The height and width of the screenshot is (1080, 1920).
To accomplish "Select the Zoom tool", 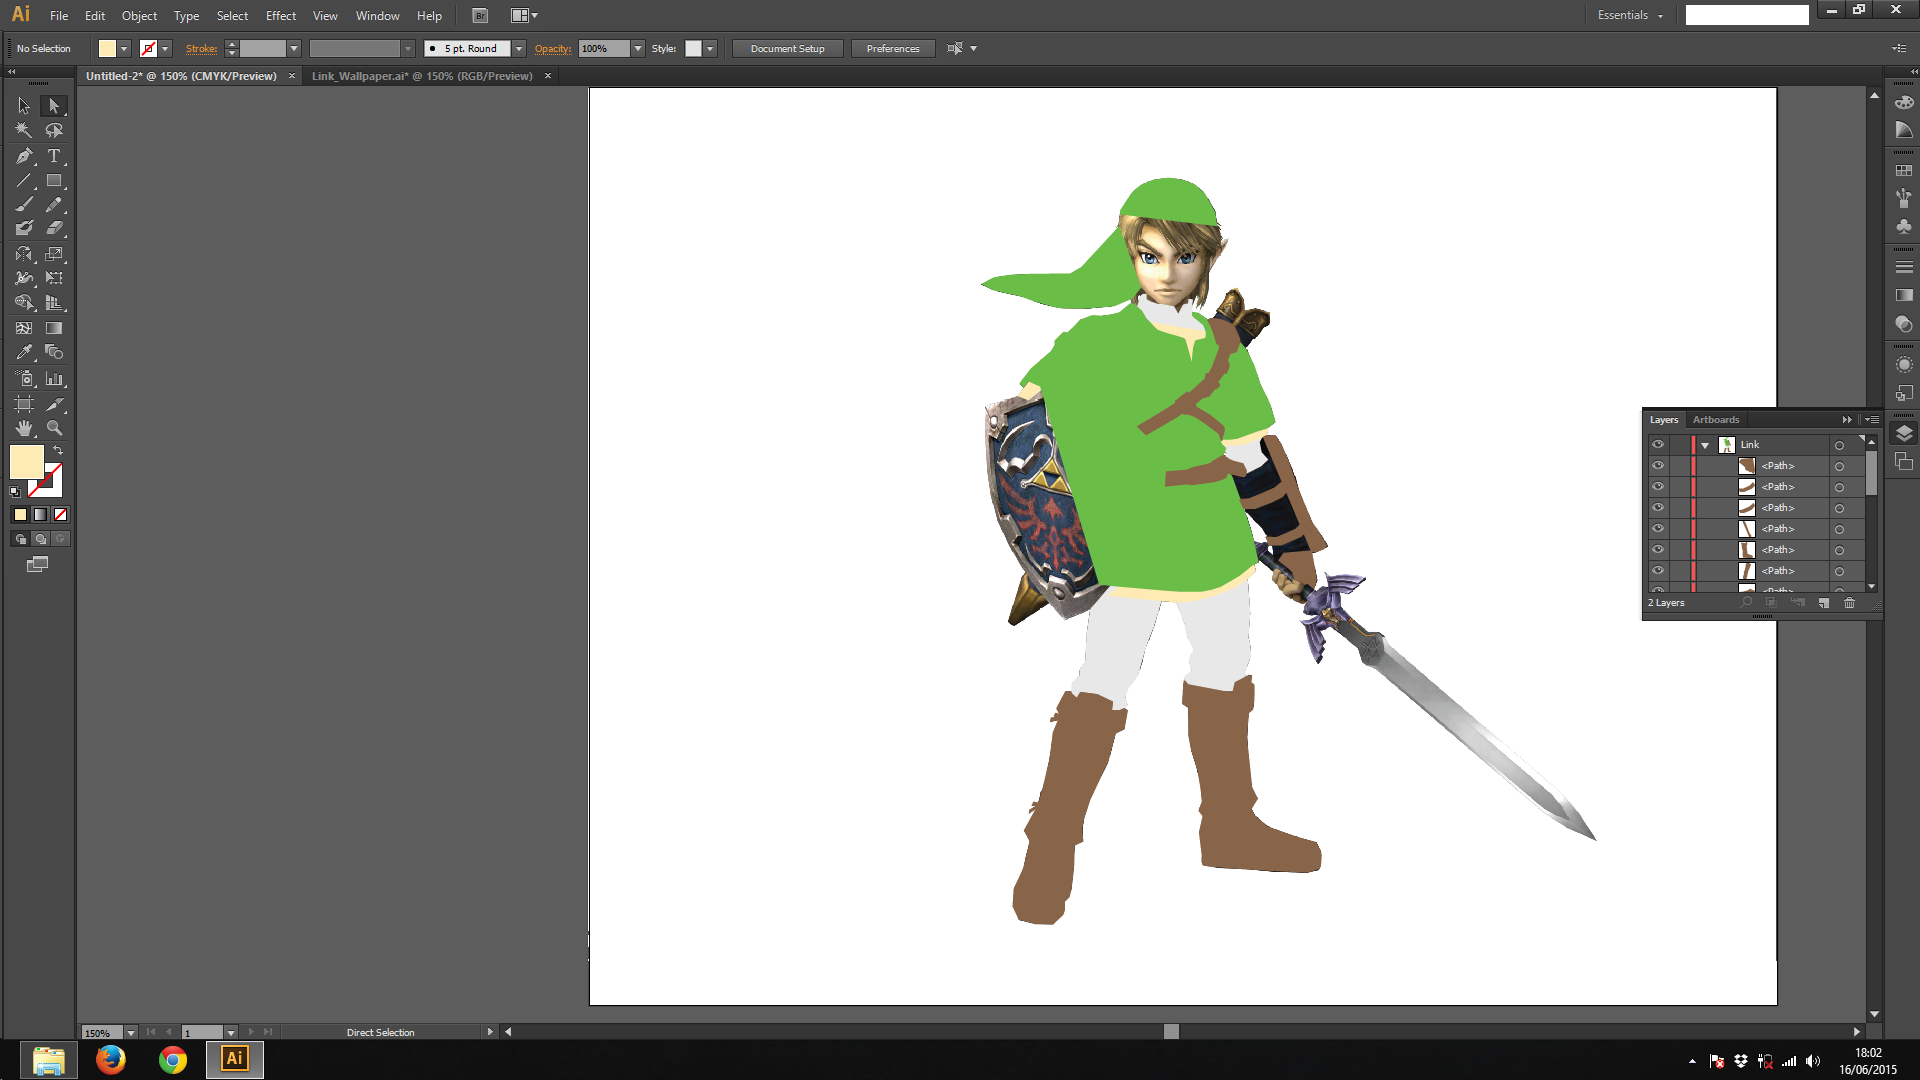I will [54, 428].
